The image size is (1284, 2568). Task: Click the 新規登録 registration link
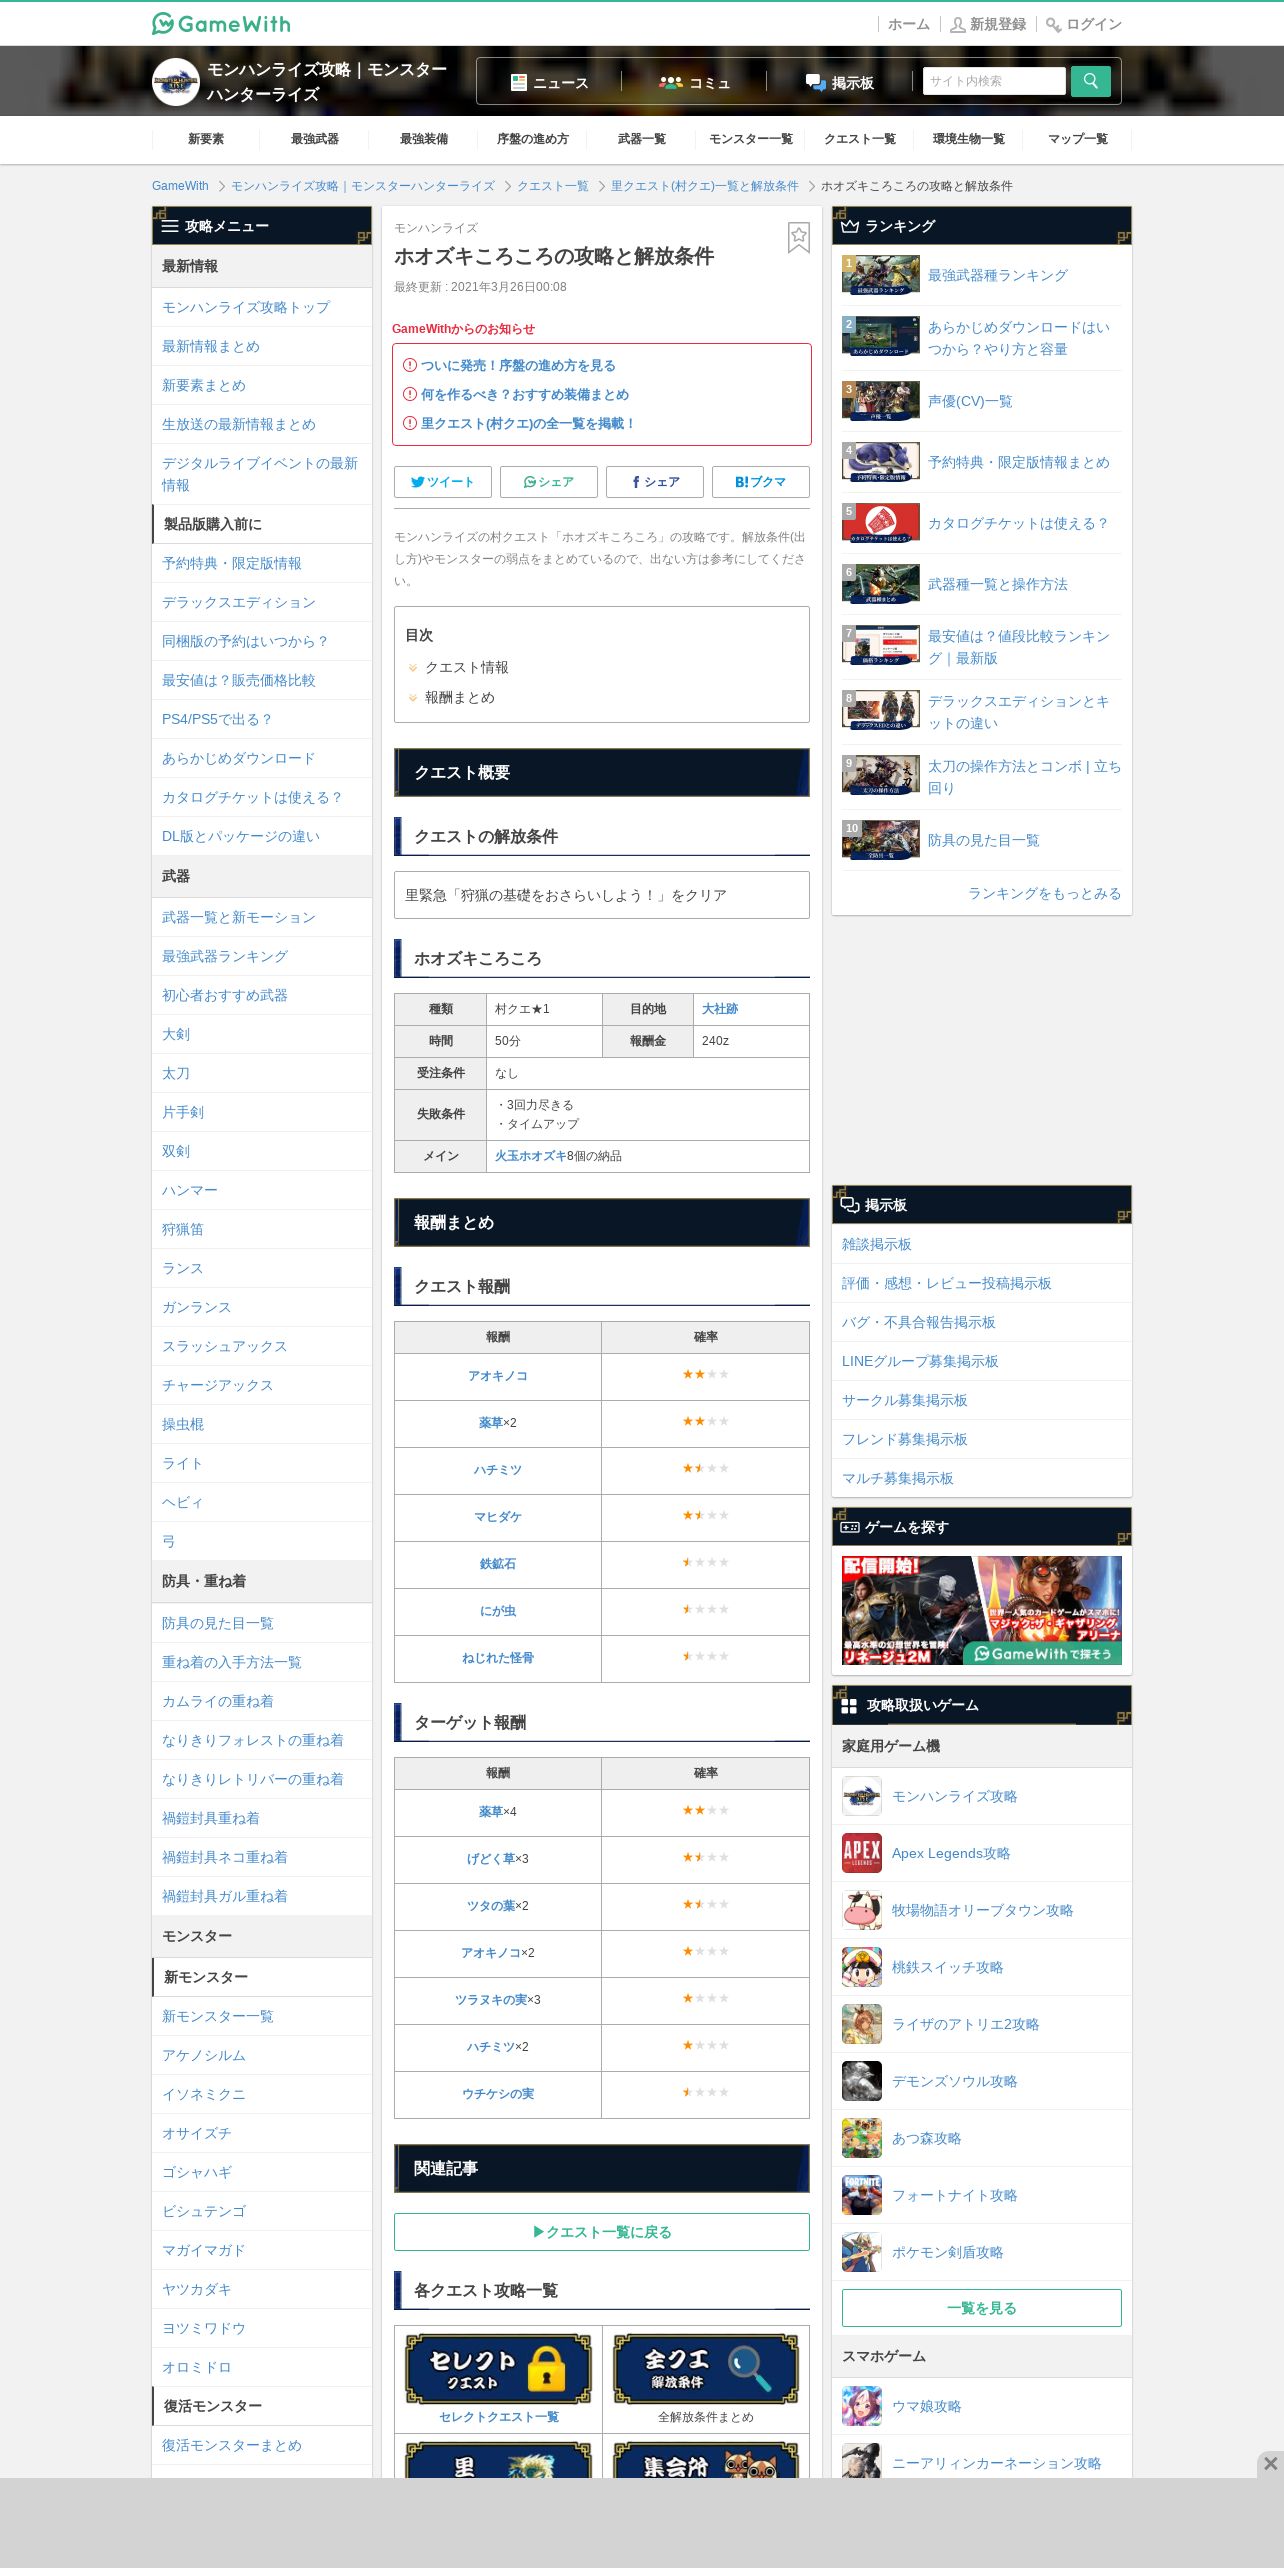[x=988, y=24]
